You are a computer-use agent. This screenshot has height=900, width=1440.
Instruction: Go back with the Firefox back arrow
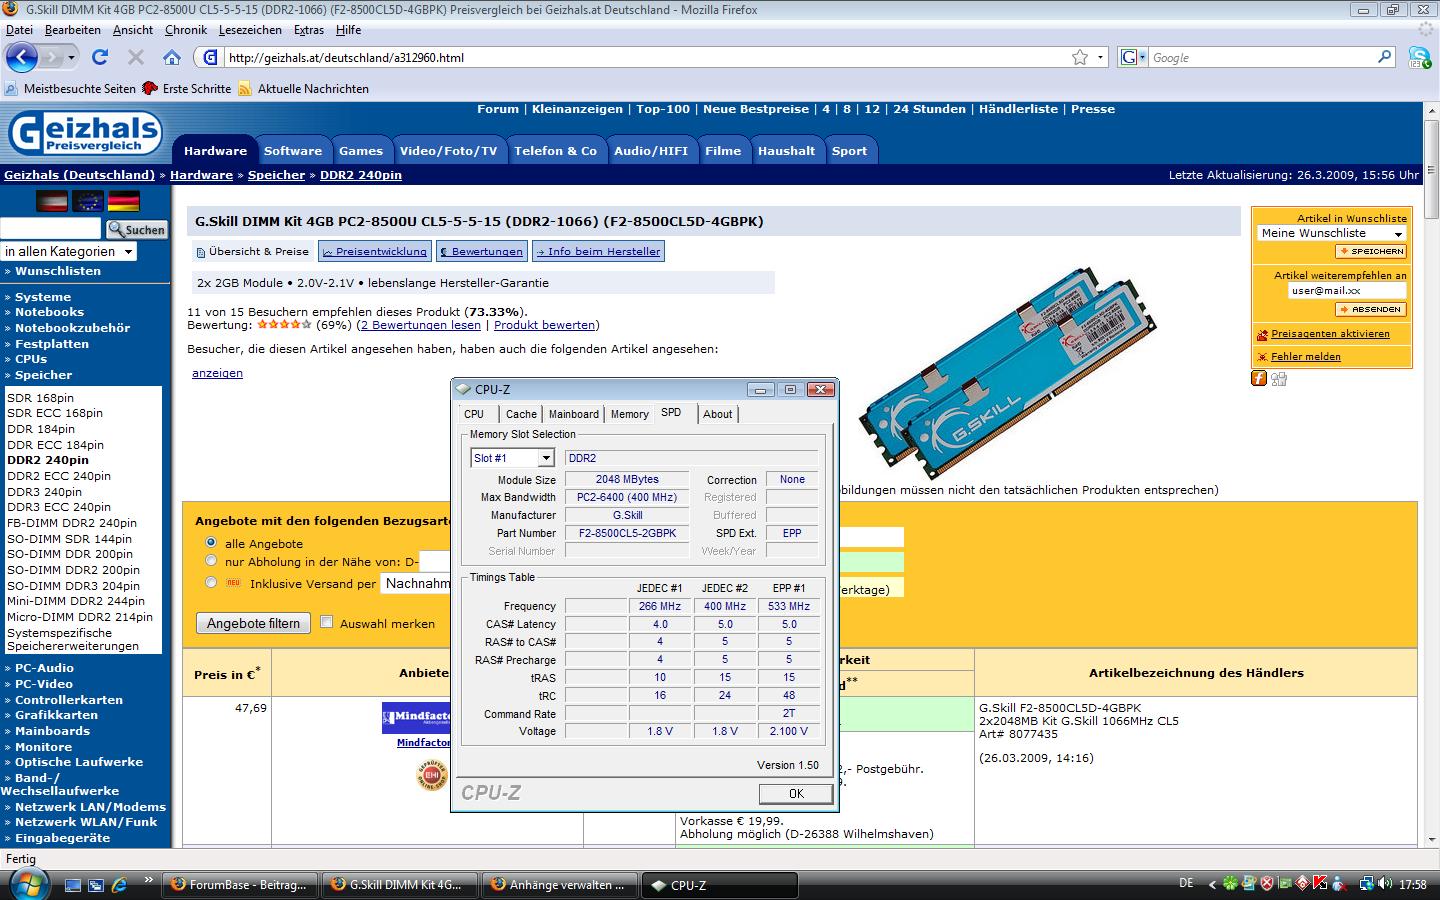click(22, 57)
